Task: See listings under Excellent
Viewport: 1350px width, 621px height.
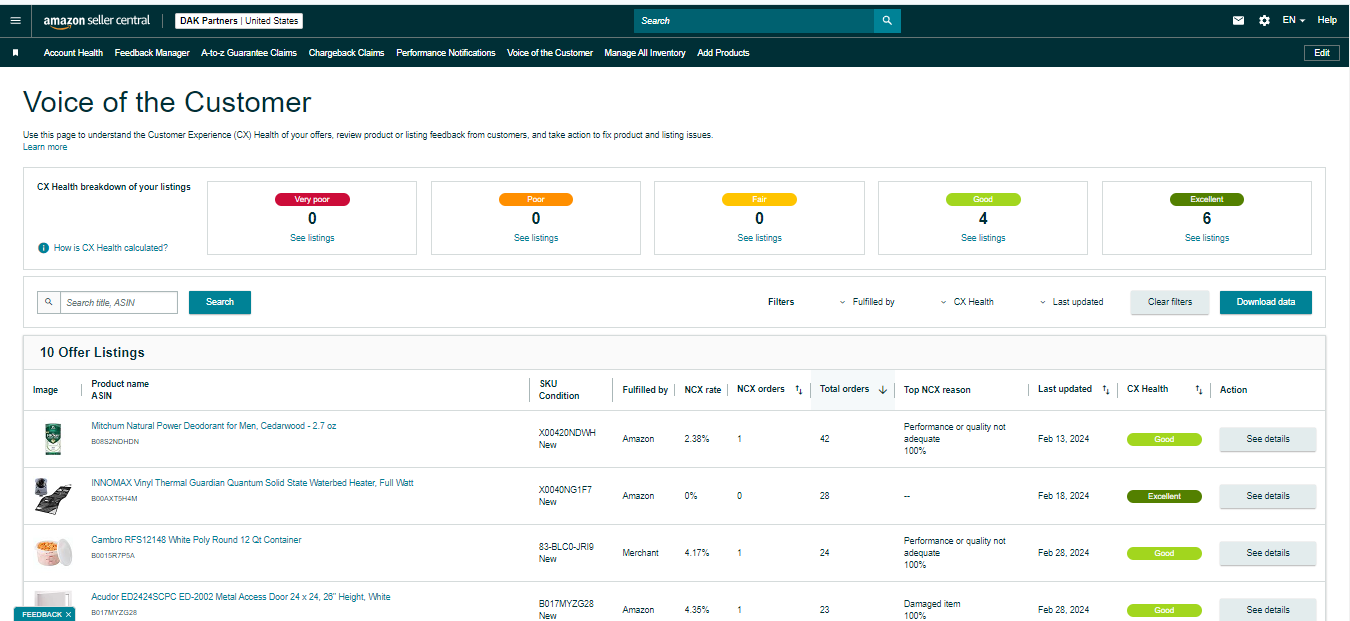Action: pos(1207,238)
